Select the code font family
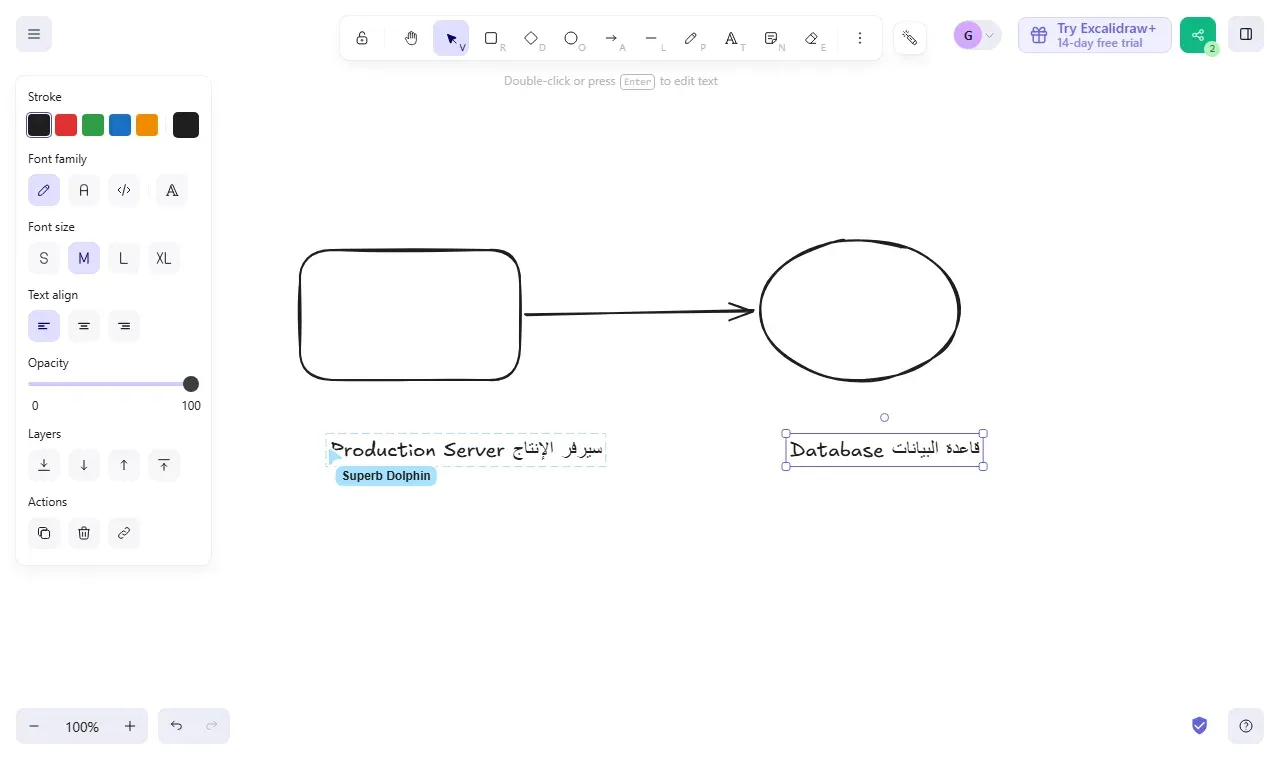 coord(124,190)
